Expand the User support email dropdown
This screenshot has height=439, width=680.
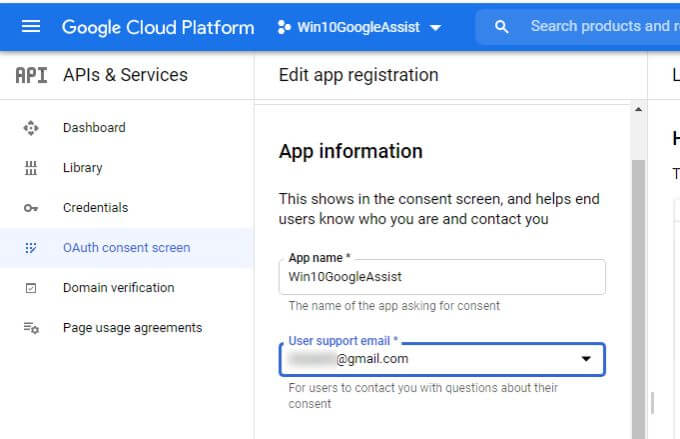pos(586,359)
